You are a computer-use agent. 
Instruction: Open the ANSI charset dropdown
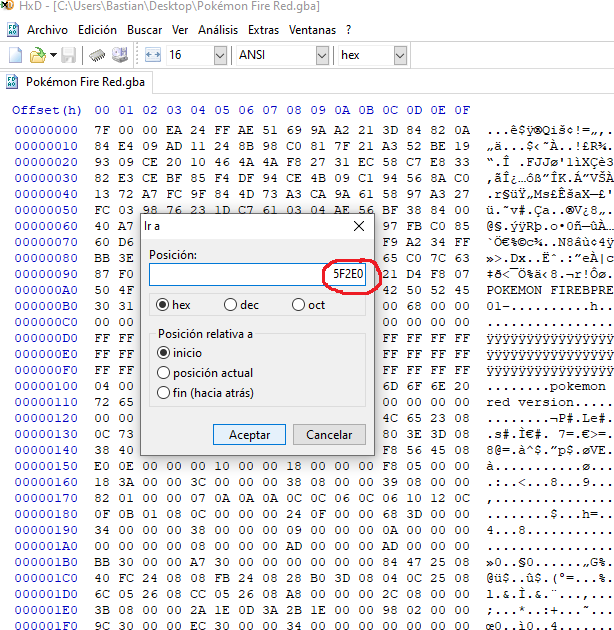point(322,55)
